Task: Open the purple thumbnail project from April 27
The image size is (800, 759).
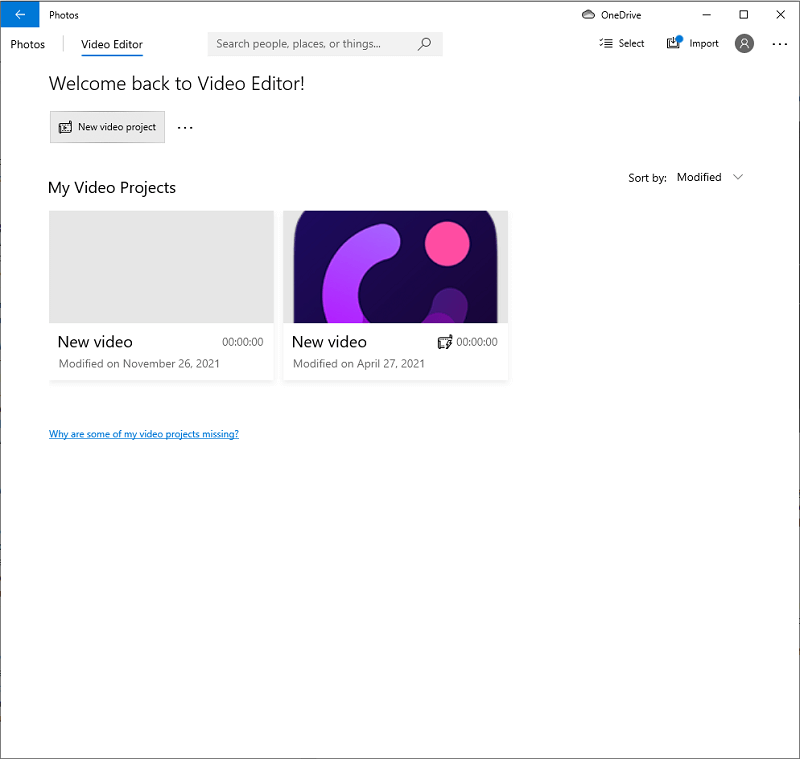Action: tap(395, 267)
